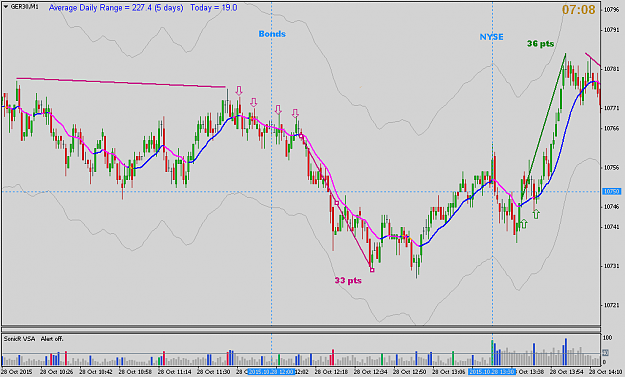Click price axis value 10746

(611, 206)
